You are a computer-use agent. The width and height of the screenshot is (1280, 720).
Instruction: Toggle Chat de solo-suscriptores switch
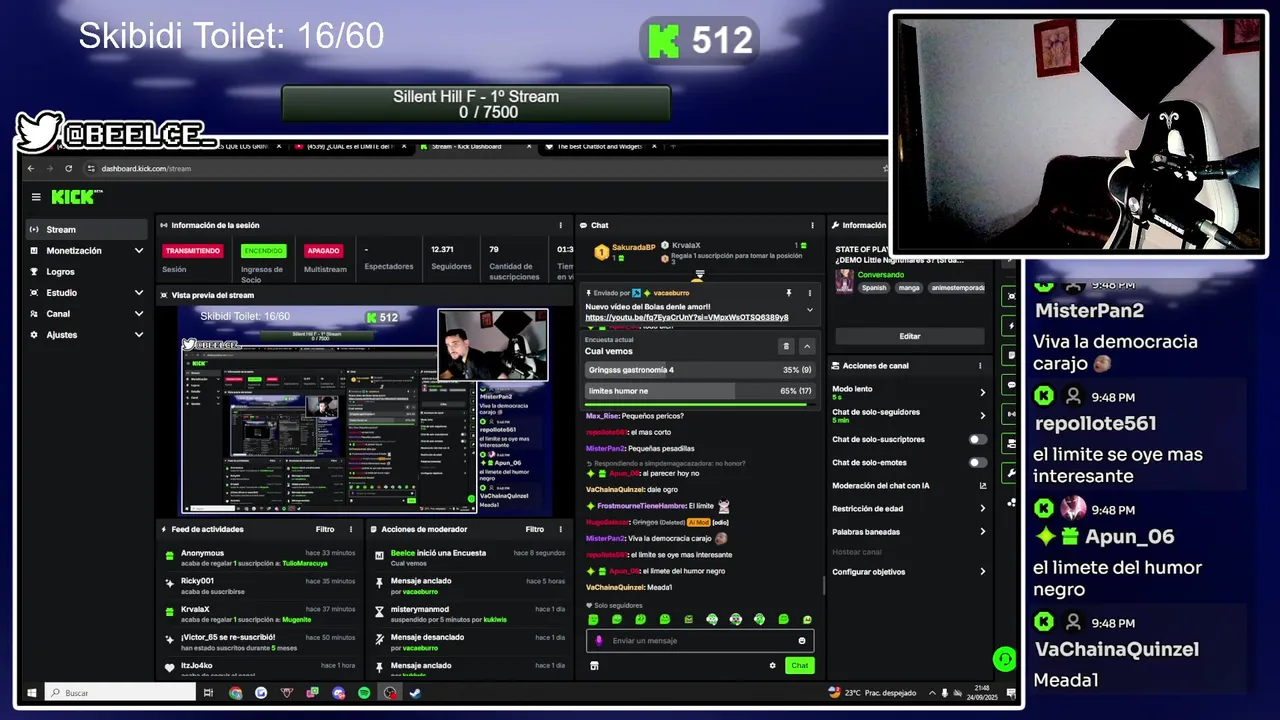tap(978, 439)
